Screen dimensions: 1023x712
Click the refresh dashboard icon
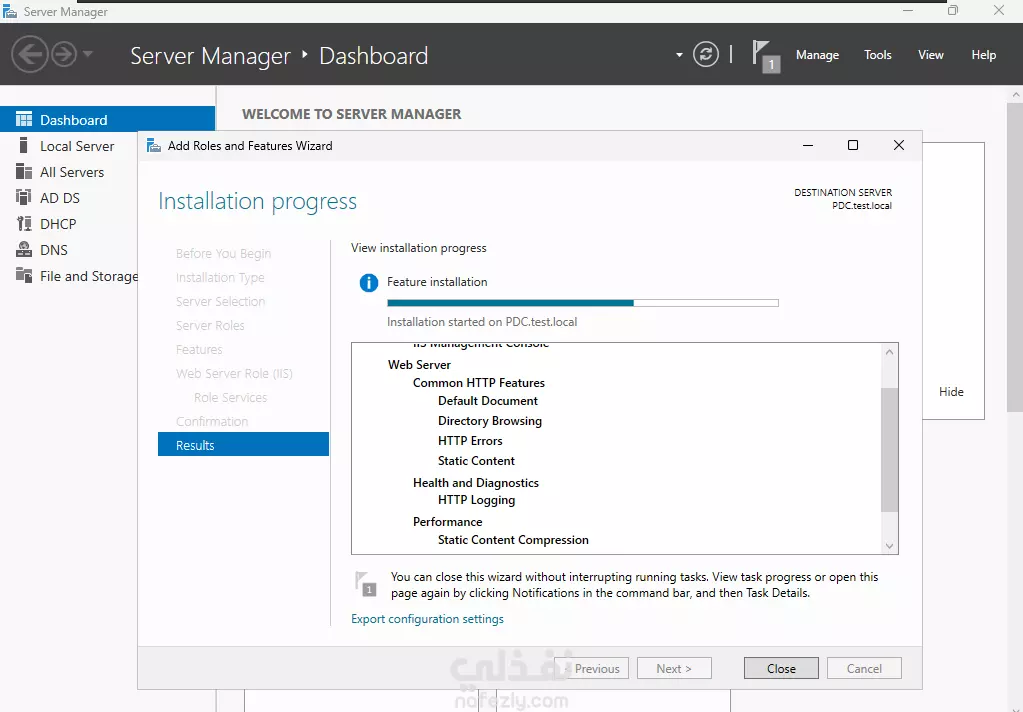coord(706,54)
